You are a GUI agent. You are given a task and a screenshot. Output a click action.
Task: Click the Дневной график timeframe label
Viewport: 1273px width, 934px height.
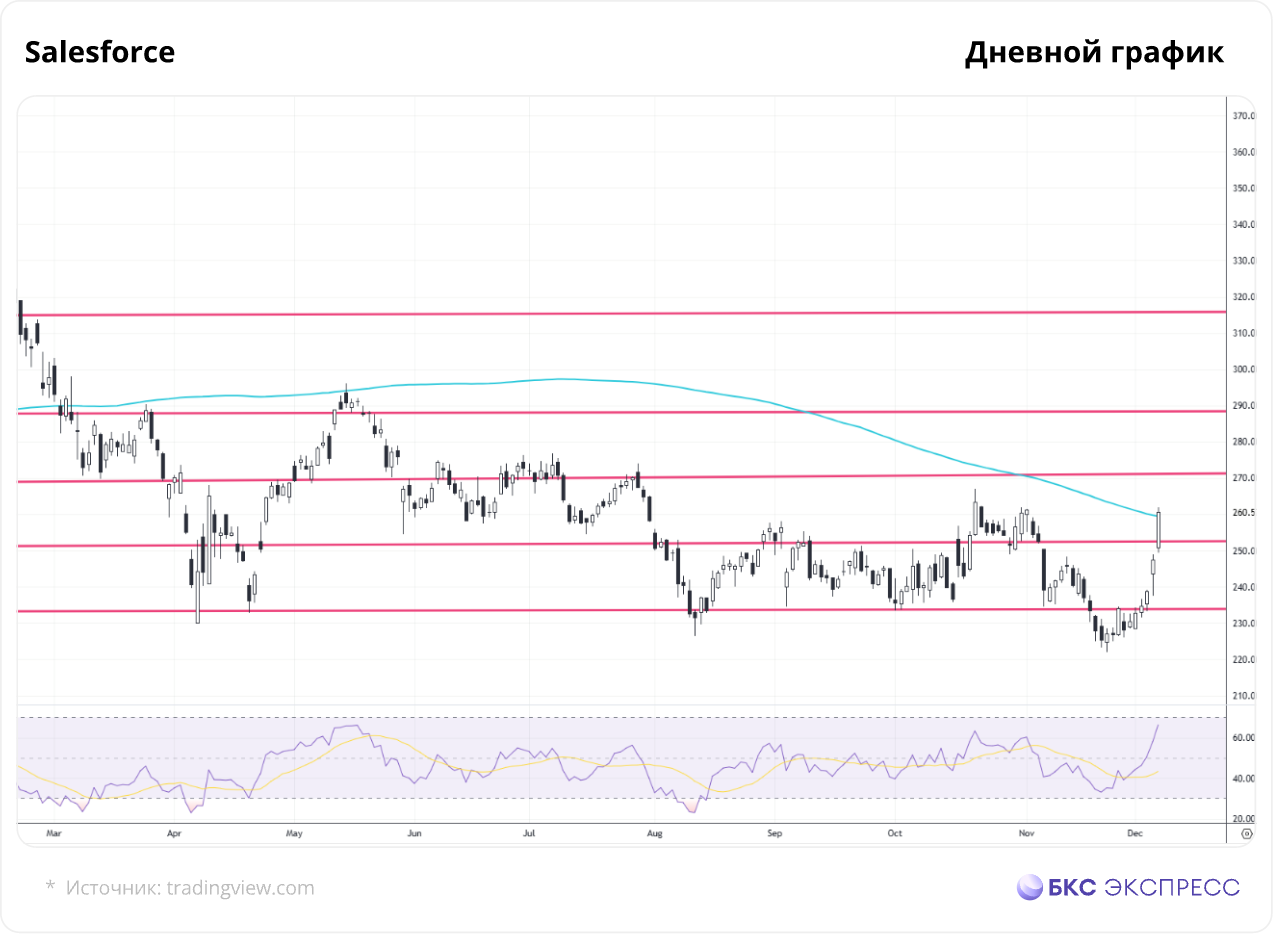(1094, 52)
